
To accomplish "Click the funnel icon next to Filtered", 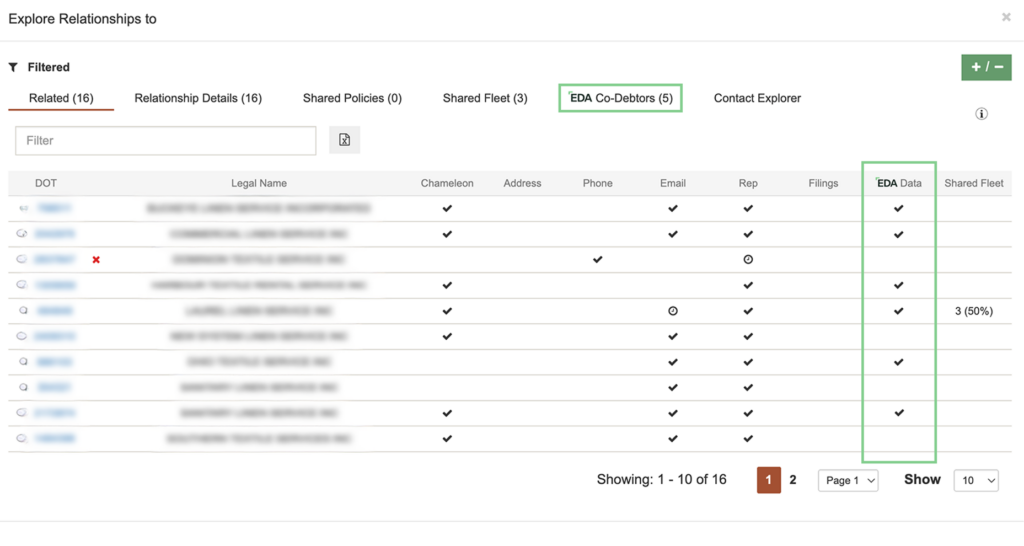I will (13, 67).
